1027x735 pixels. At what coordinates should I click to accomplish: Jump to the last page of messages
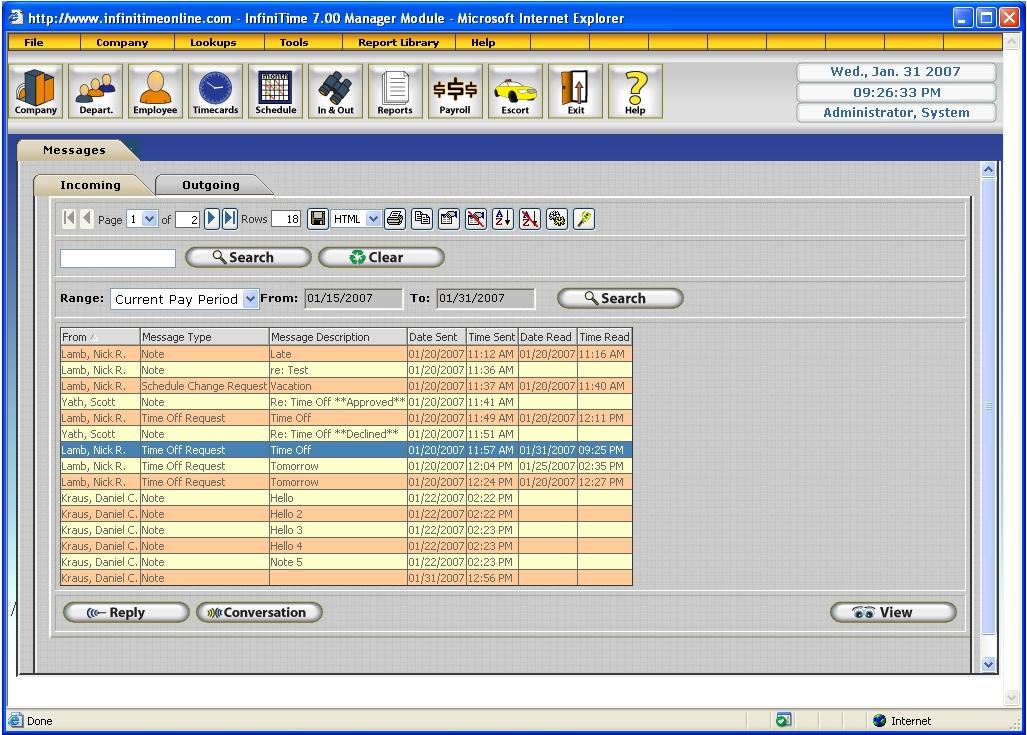pos(229,219)
